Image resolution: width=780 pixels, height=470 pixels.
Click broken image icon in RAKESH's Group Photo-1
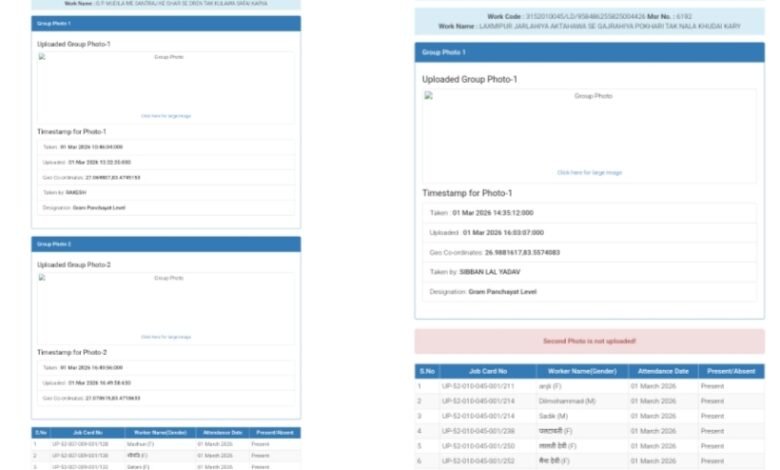(x=42, y=57)
